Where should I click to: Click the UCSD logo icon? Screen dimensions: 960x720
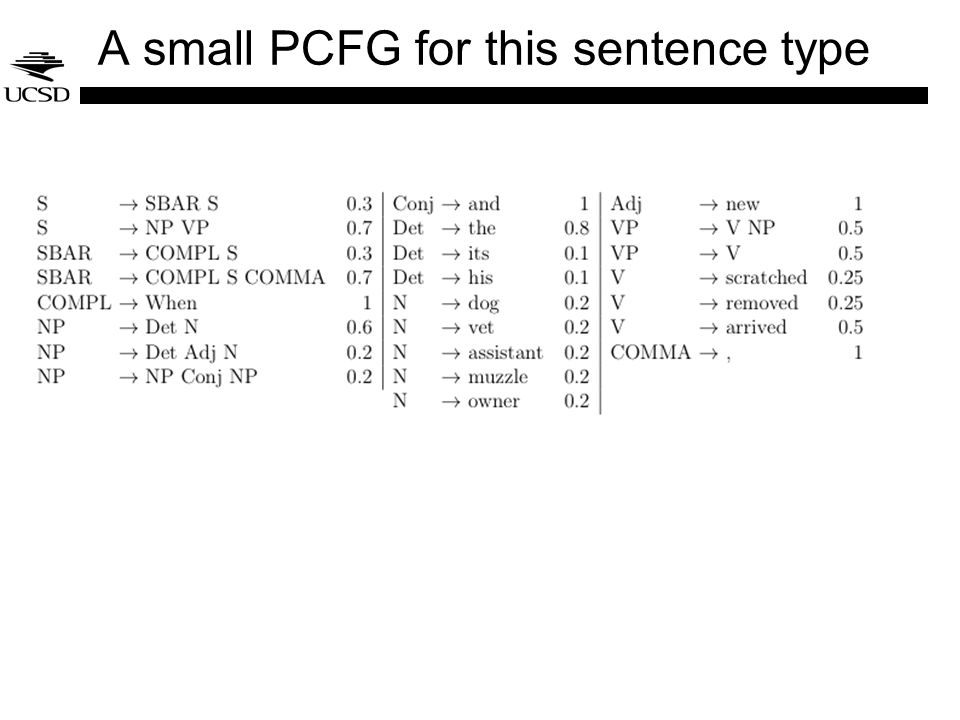pyautogui.click(x=37, y=77)
